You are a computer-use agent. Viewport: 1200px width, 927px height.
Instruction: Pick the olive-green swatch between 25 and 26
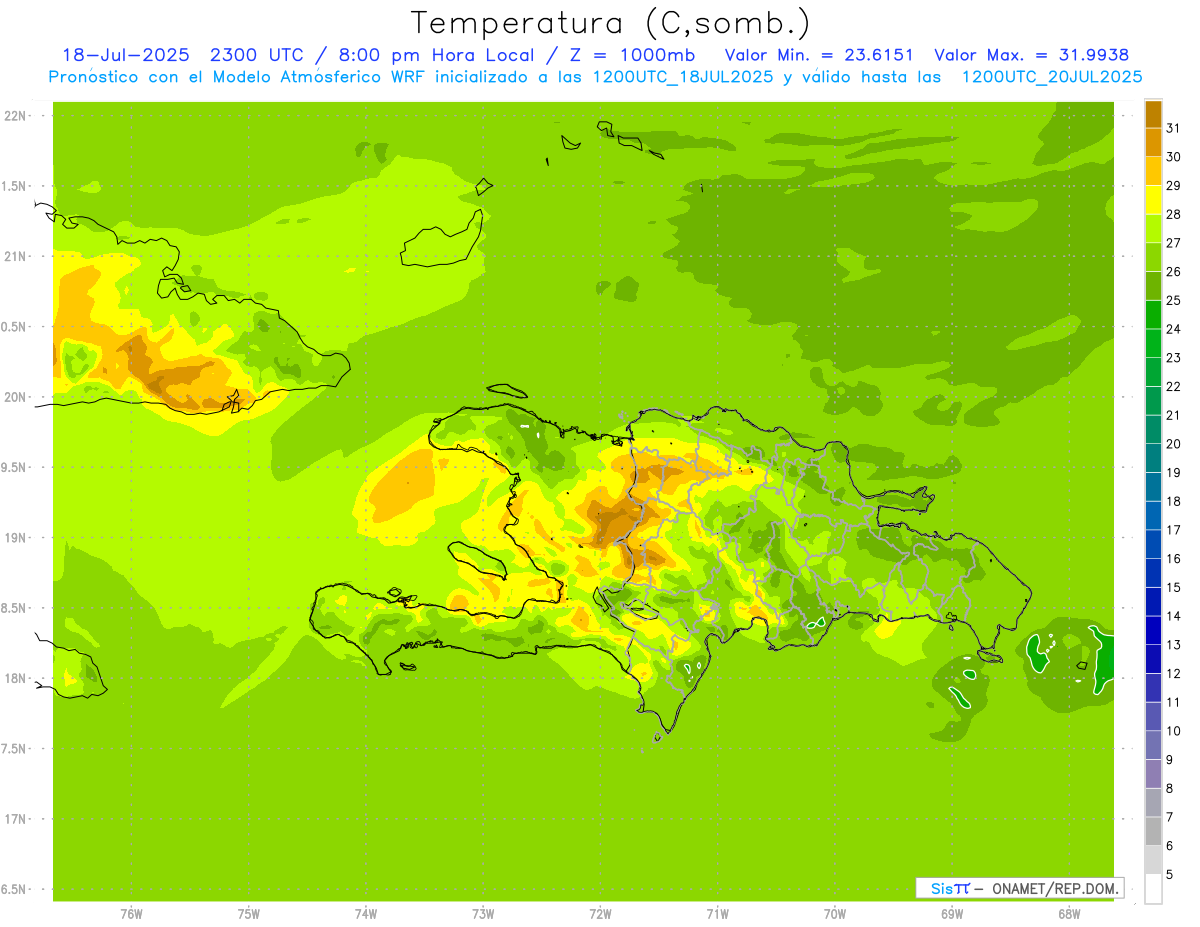pyautogui.click(x=1153, y=286)
